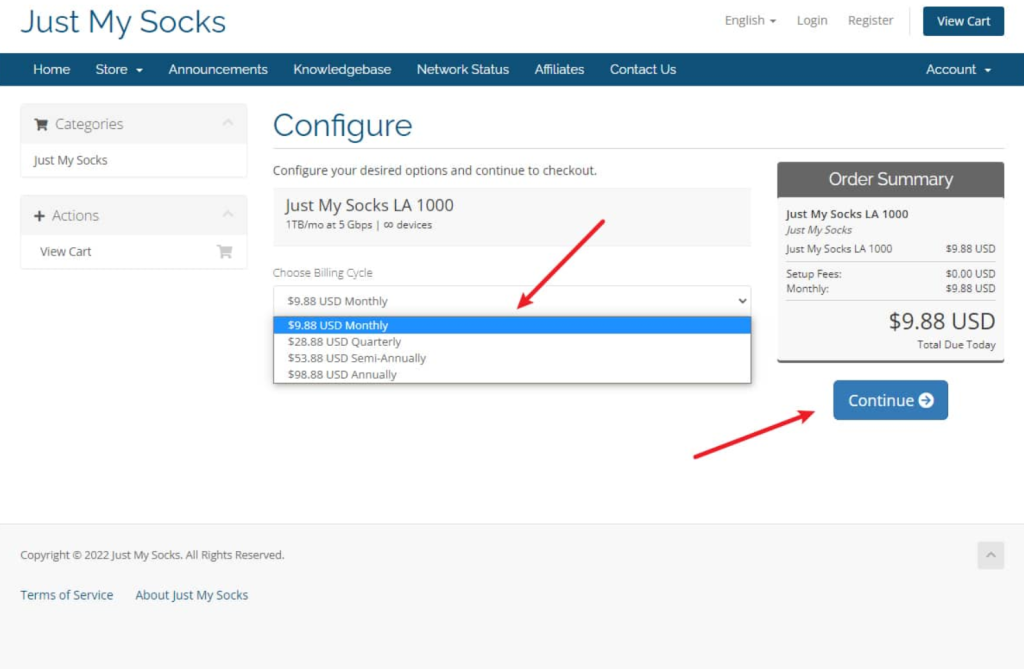Image resolution: width=1024 pixels, height=669 pixels.
Task: Click the Continue button
Action: [890, 400]
